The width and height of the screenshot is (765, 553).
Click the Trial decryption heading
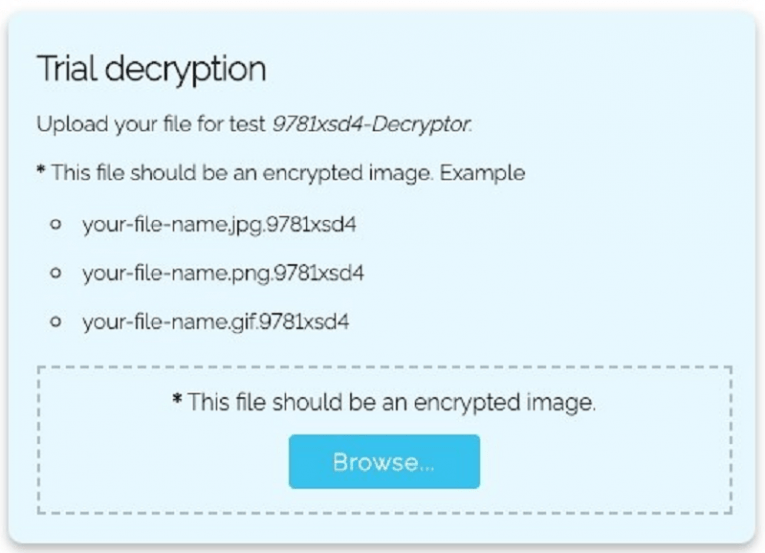click(x=151, y=69)
